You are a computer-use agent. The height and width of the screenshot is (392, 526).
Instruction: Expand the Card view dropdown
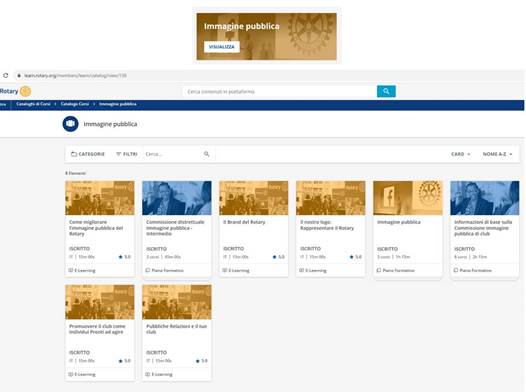point(461,154)
